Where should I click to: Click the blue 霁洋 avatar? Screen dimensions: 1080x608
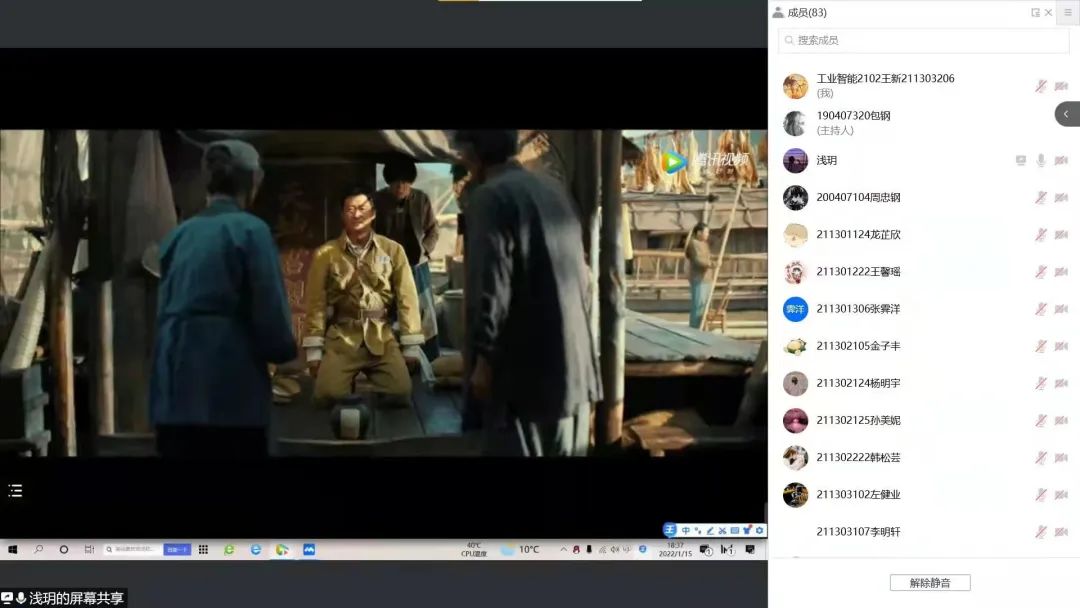(x=796, y=309)
